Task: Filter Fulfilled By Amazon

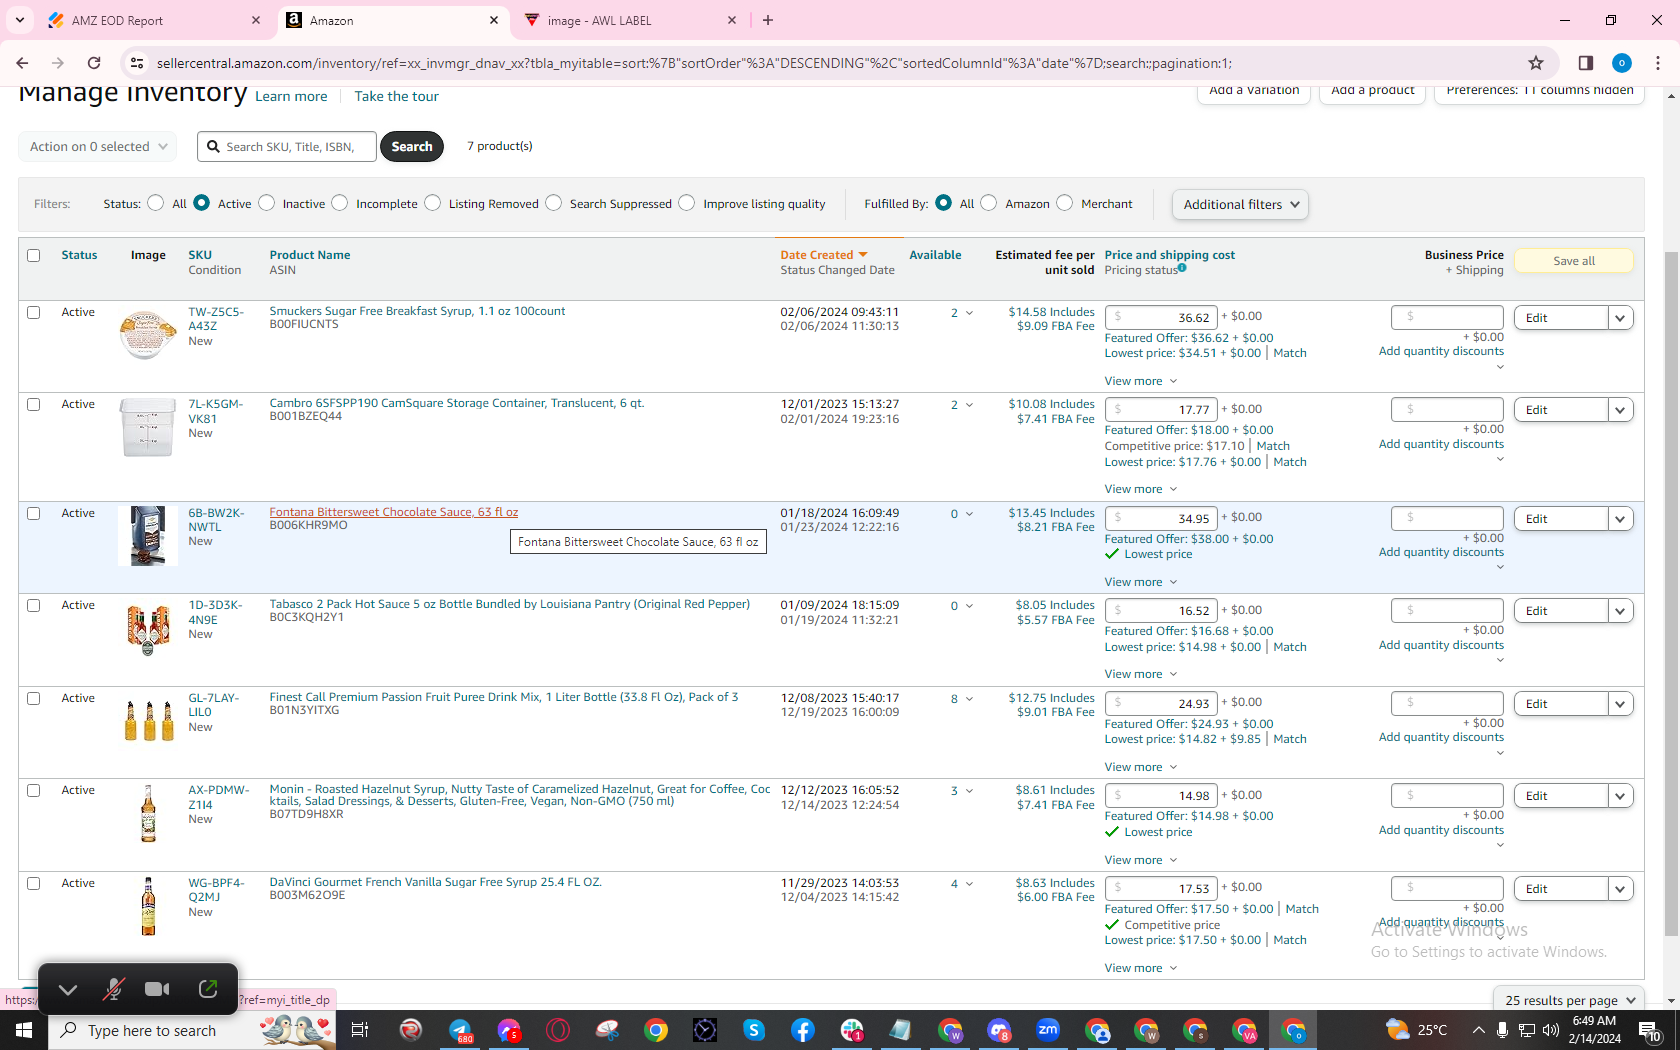Action: point(989,203)
